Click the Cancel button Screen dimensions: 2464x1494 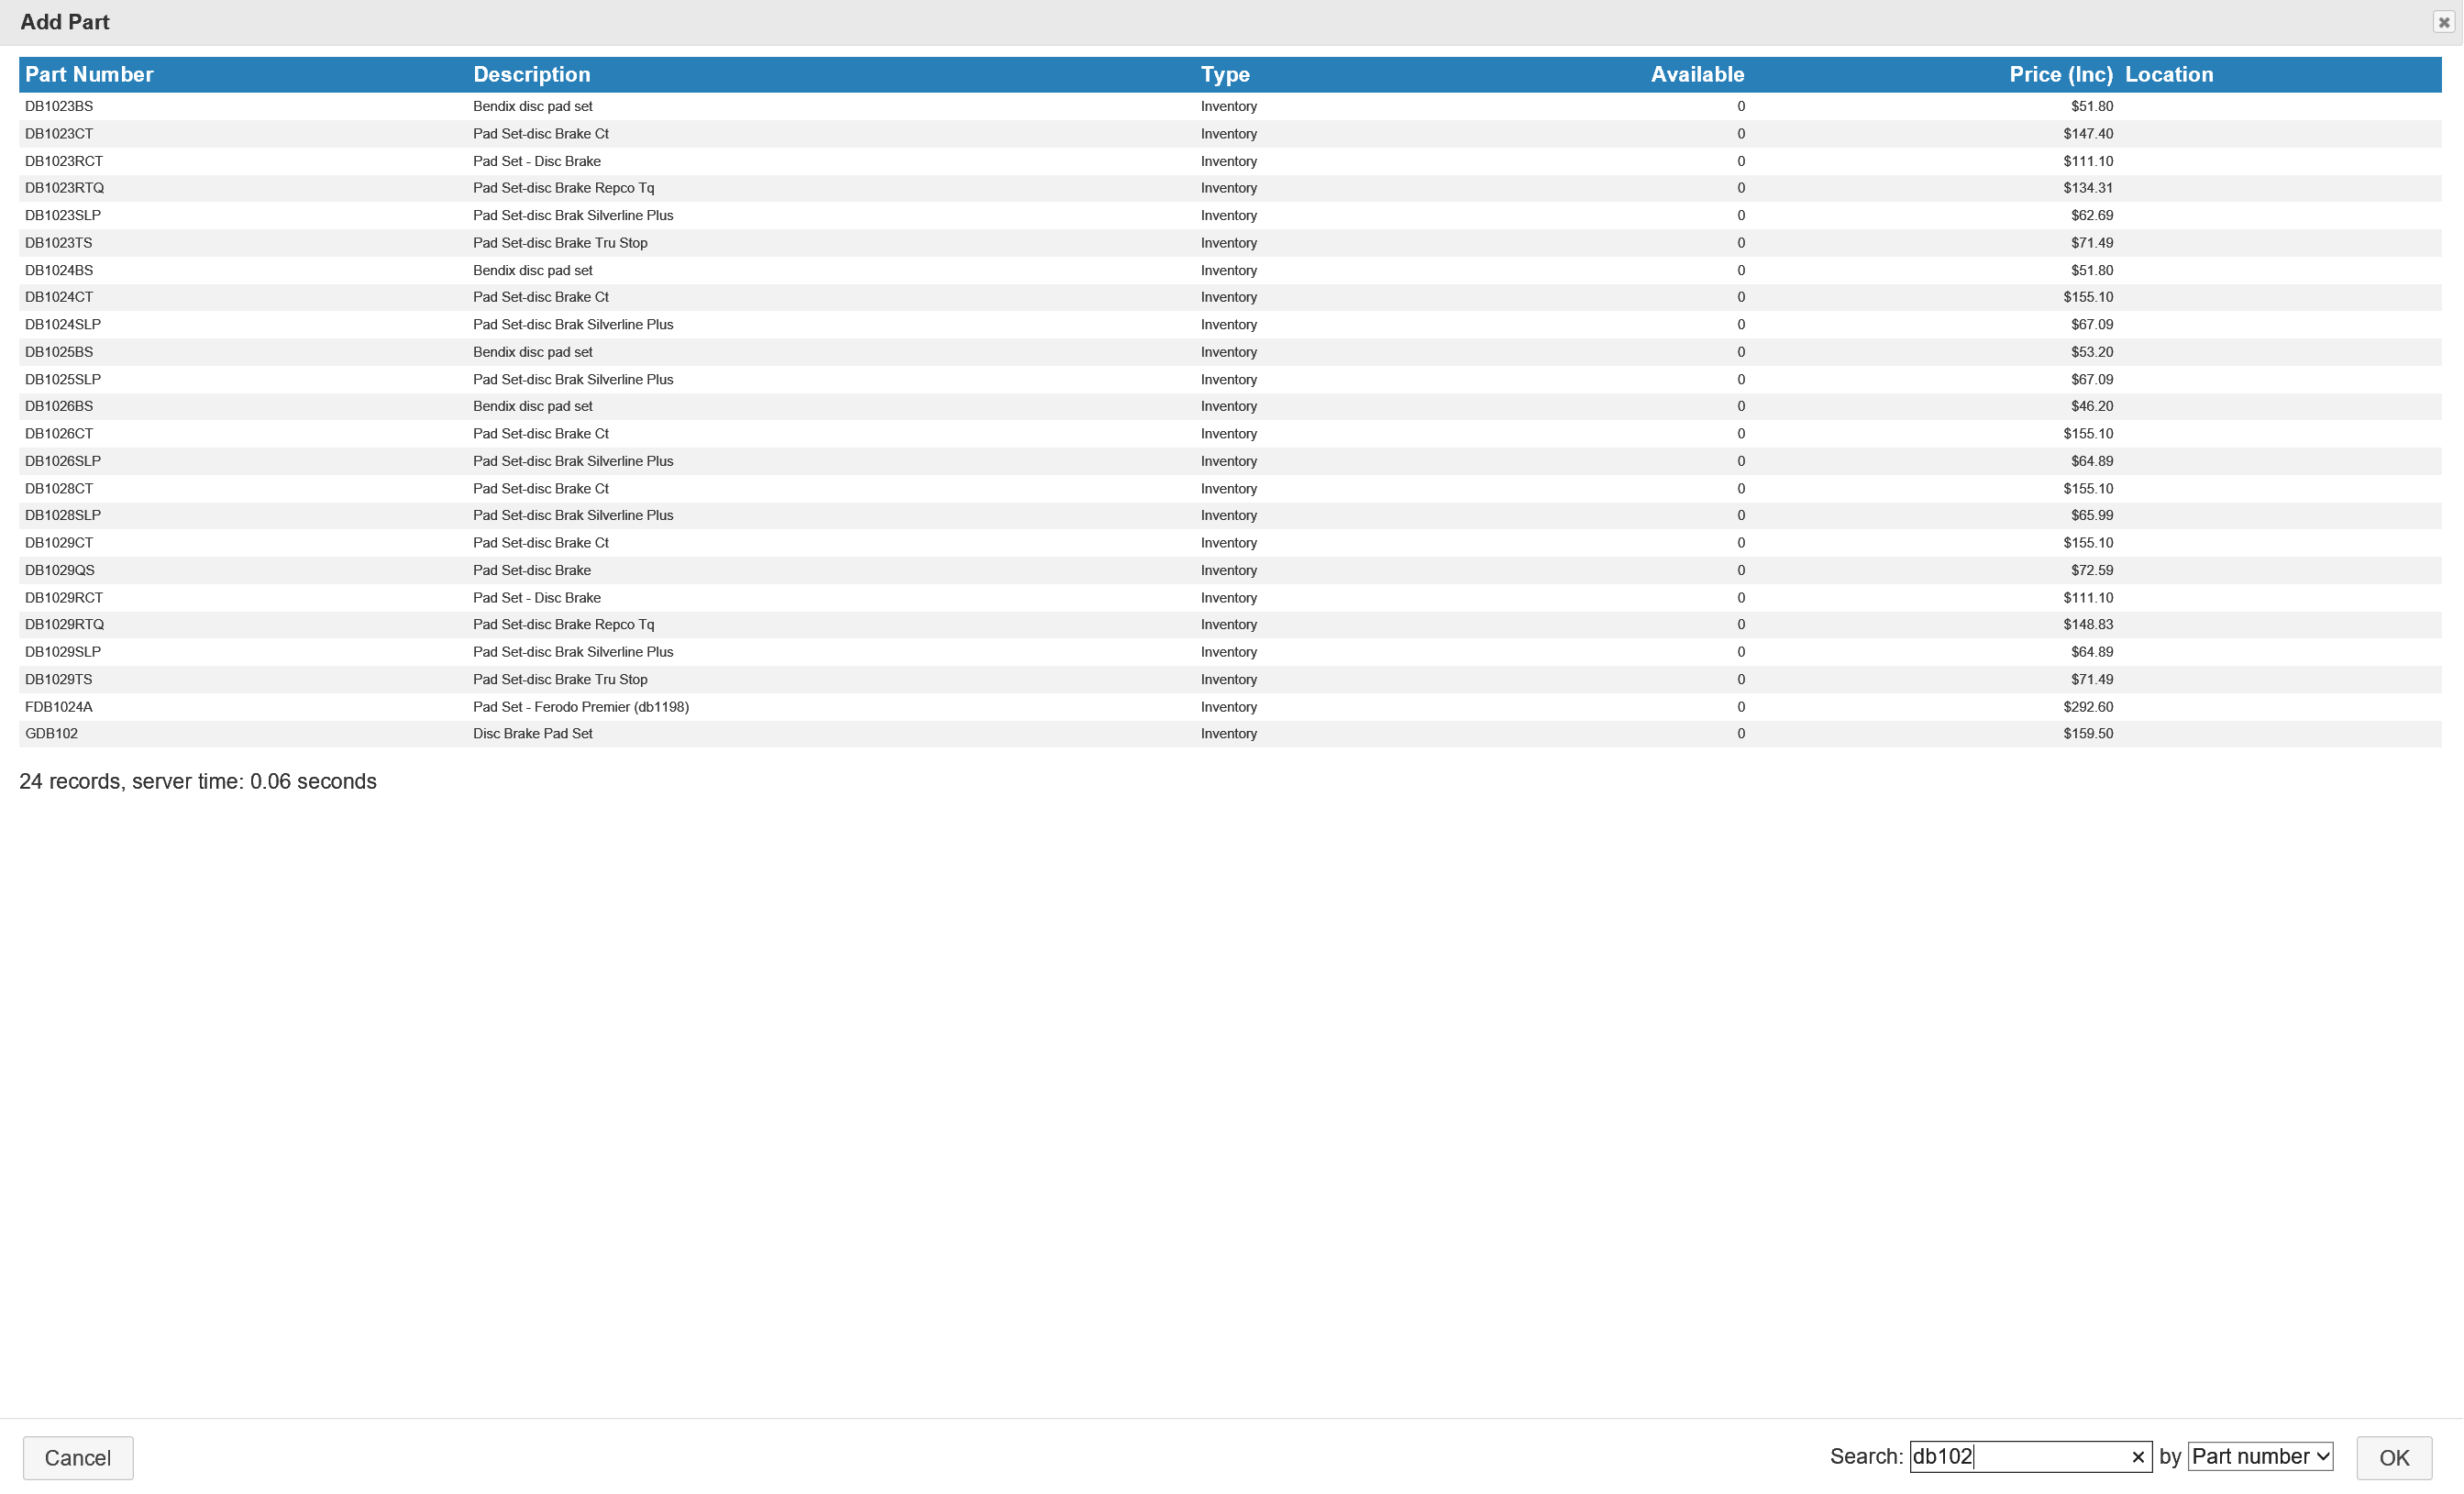pyautogui.click(x=78, y=1457)
